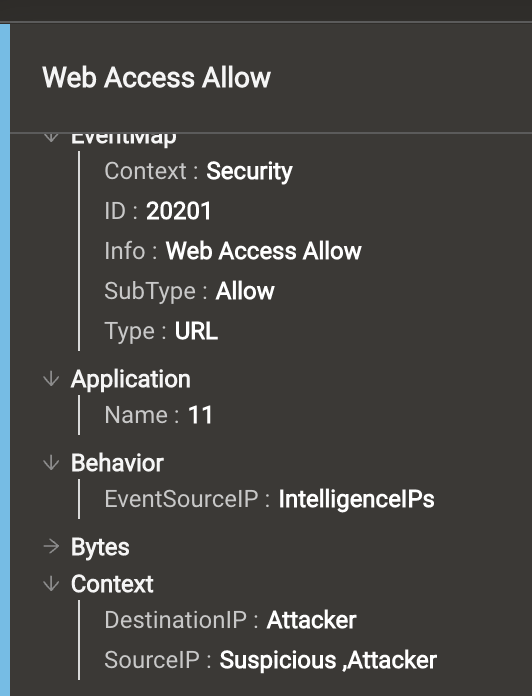This screenshot has height=696, width=532.
Task: Select the Bytes tree heading
Action: [x=100, y=547]
